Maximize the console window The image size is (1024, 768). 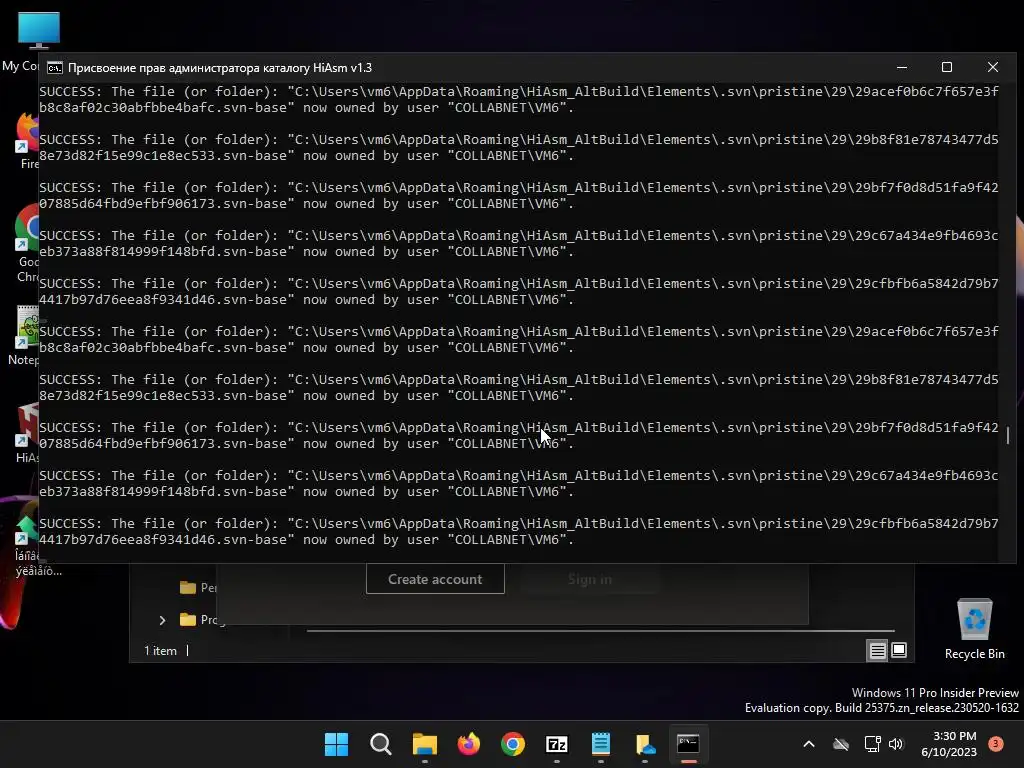(x=947, y=67)
